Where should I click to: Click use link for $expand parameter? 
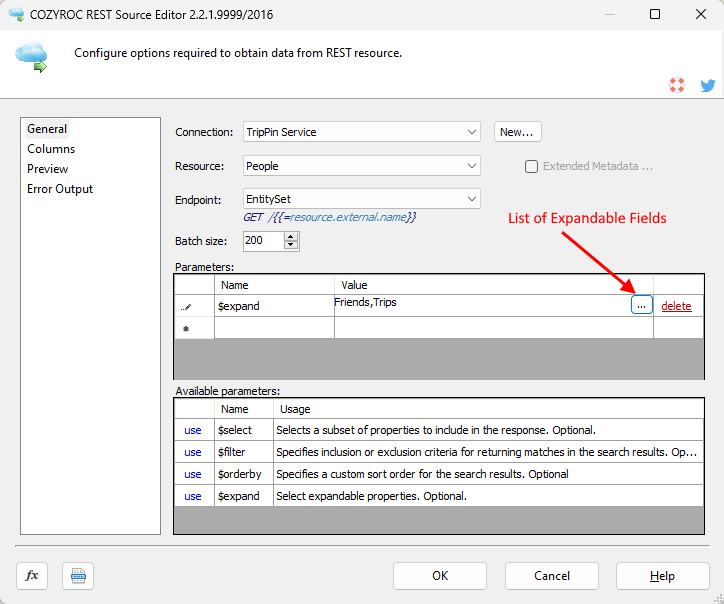pos(193,496)
